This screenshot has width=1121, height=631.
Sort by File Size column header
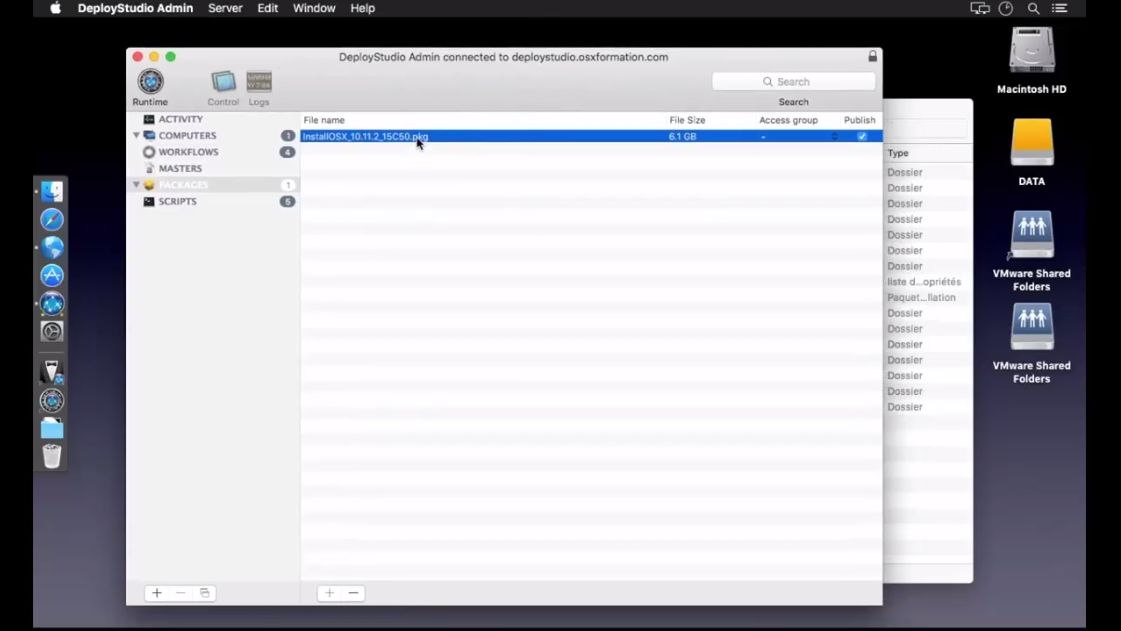click(x=687, y=120)
